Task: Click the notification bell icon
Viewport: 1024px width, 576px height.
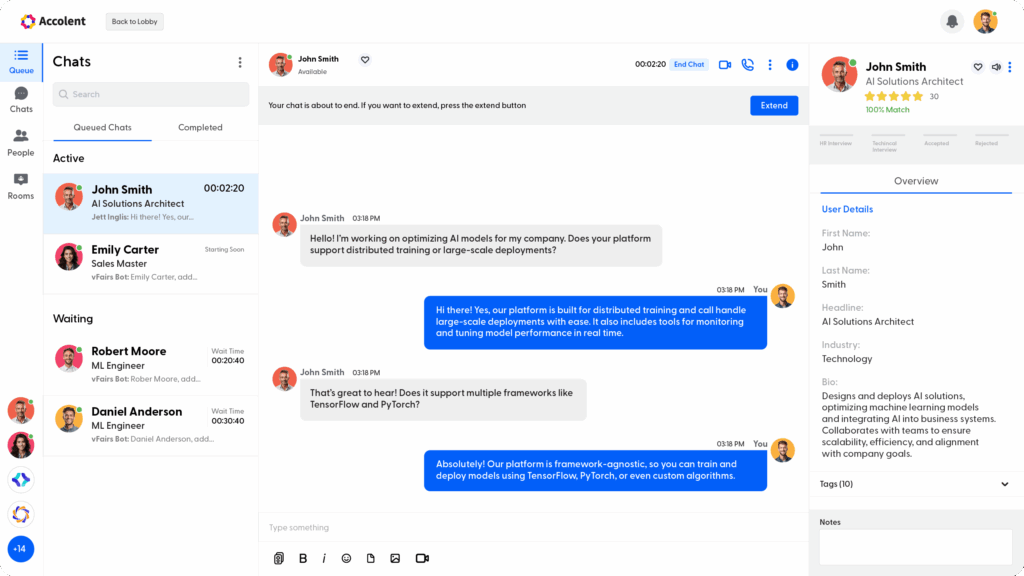Action: pos(952,20)
